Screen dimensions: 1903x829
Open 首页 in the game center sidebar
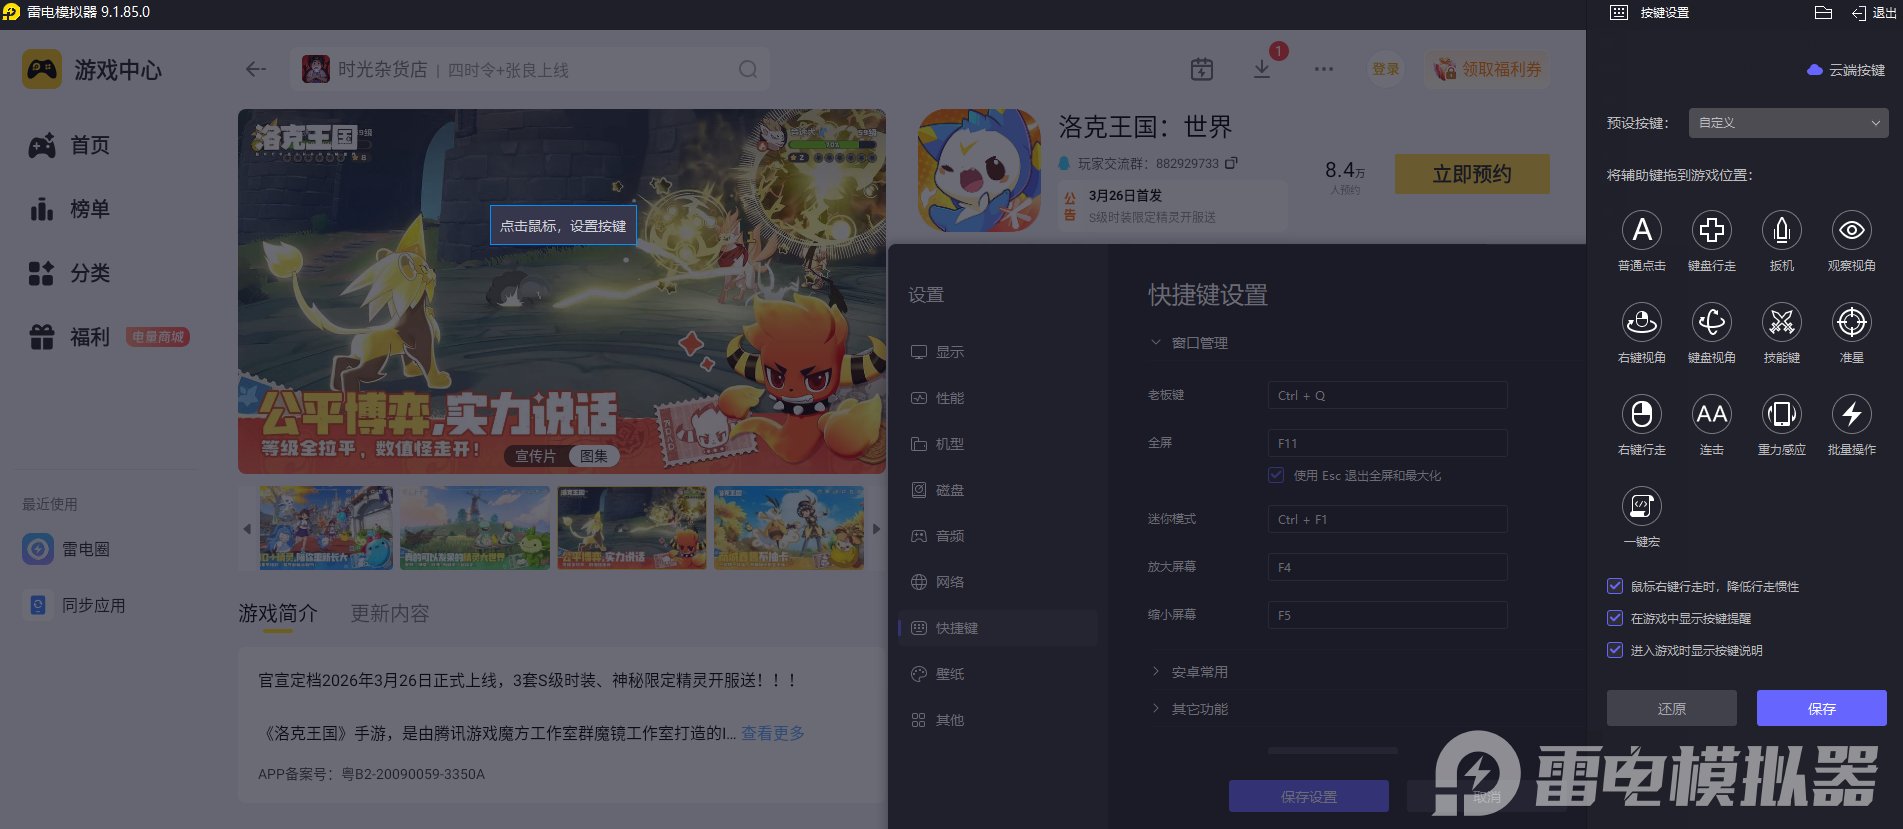[70, 145]
